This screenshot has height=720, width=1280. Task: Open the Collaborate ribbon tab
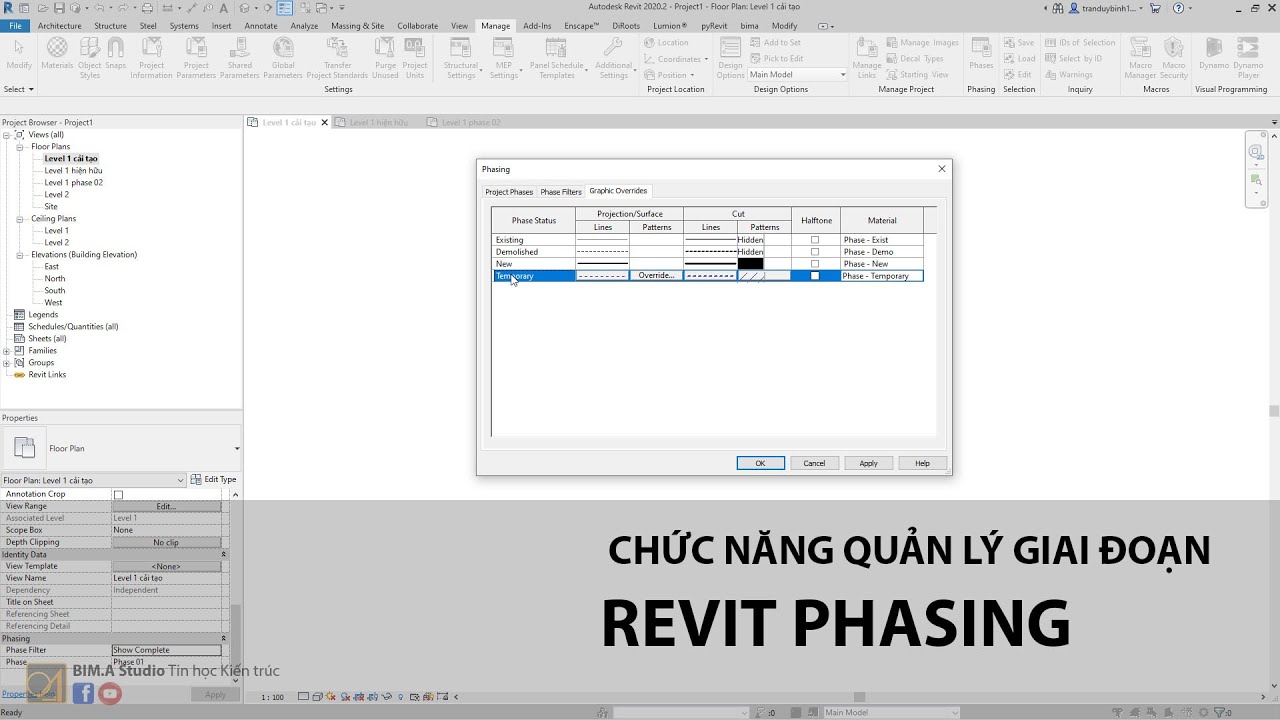click(417, 26)
